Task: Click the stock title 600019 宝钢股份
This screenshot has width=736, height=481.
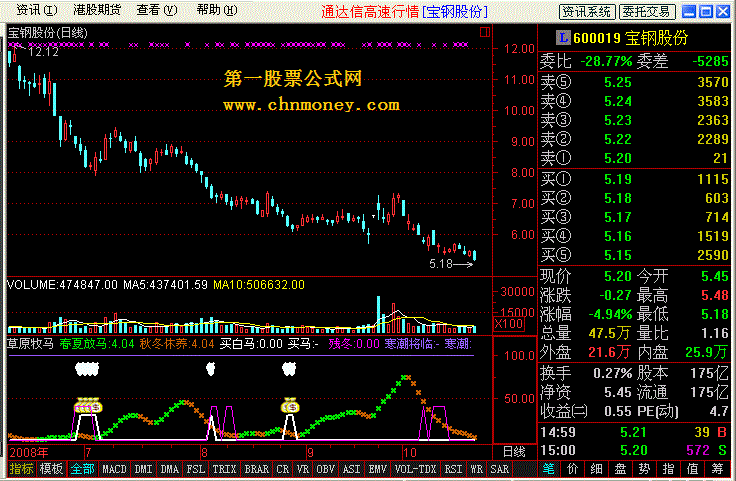Action: point(630,38)
